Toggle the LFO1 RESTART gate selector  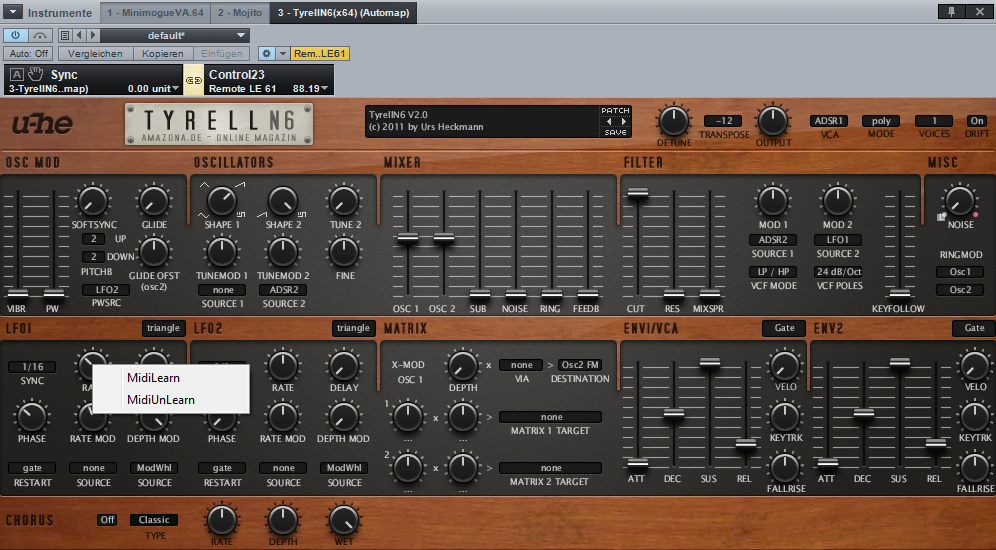pyautogui.click(x=32, y=468)
